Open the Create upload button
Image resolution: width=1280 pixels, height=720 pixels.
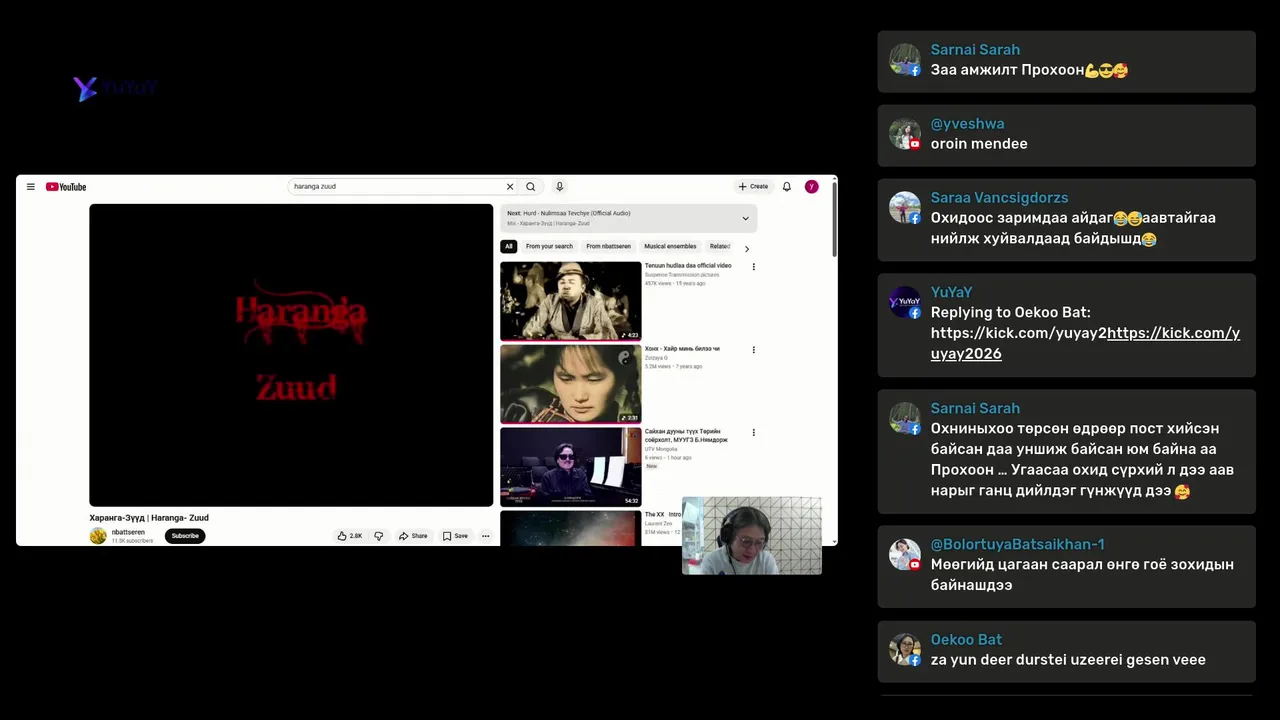(x=753, y=187)
